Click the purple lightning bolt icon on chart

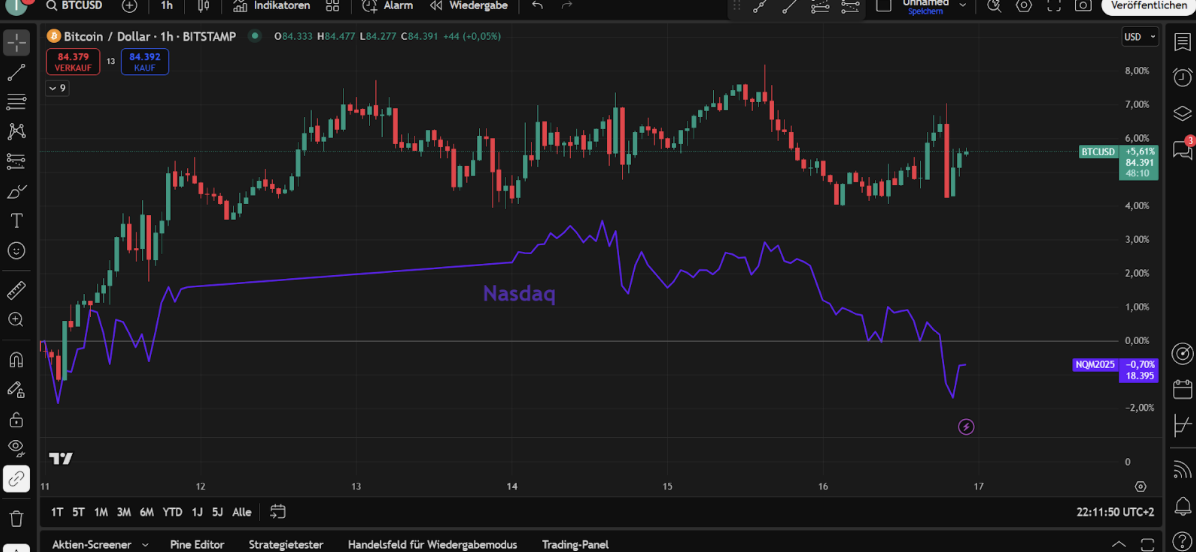pyautogui.click(x=966, y=427)
